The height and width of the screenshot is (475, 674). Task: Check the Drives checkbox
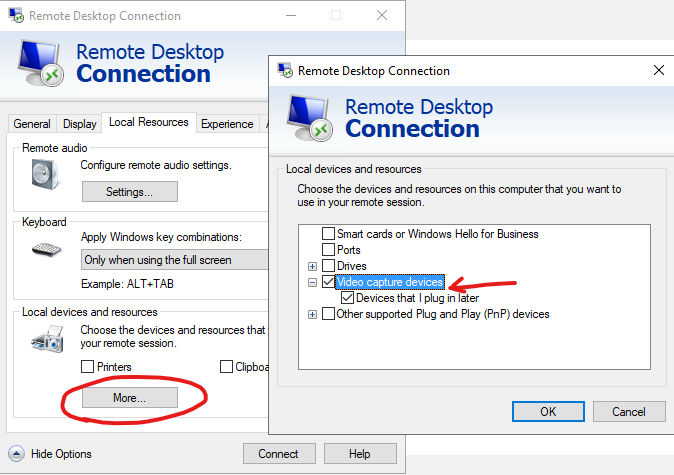click(328, 265)
